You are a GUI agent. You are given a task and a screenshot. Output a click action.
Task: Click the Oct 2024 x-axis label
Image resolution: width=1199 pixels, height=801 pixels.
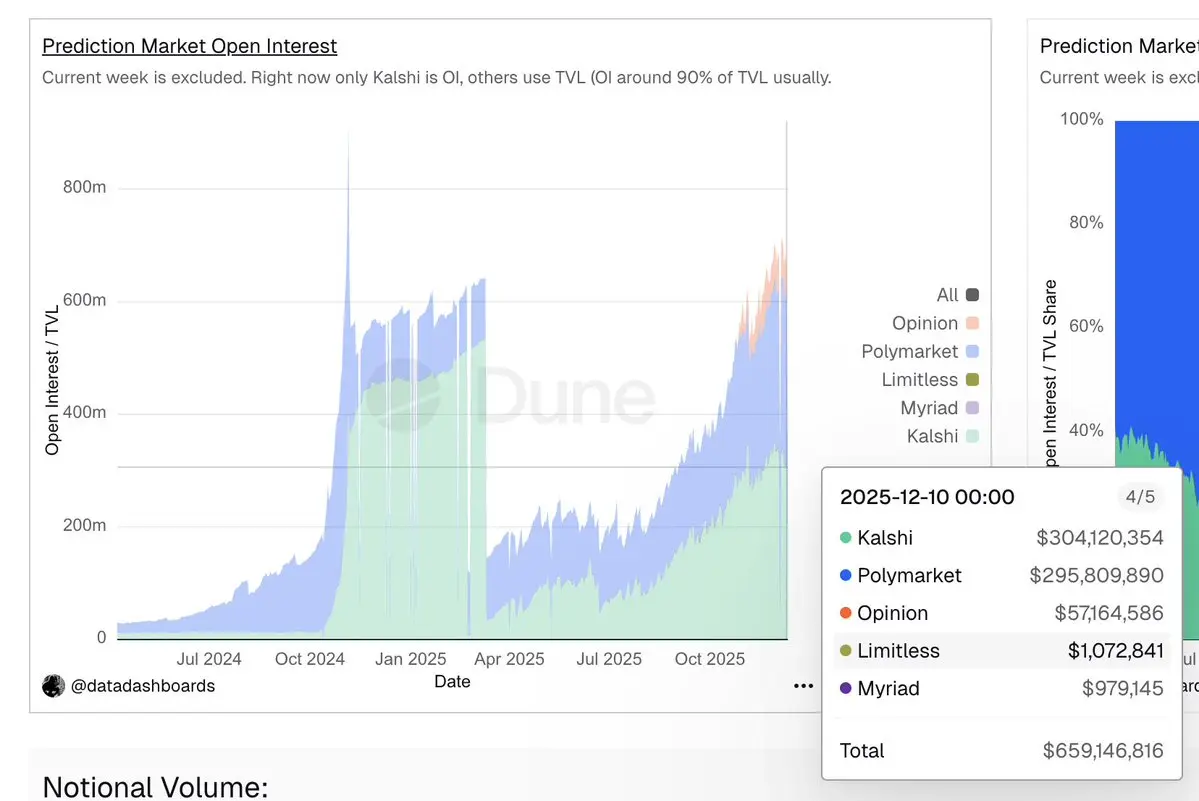coord(310,659)
